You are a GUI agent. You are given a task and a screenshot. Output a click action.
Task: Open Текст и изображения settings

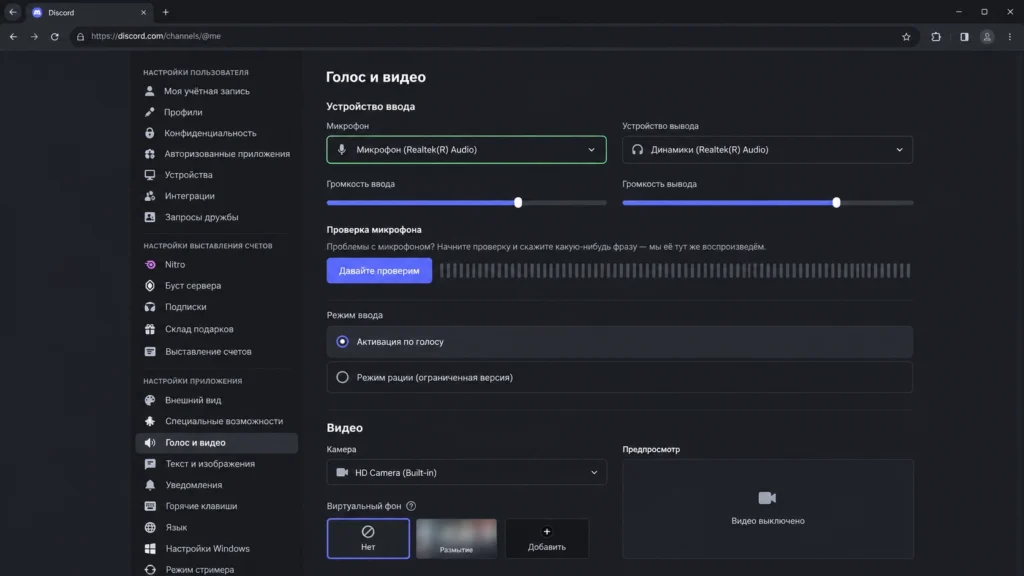(x=216, y=464)
